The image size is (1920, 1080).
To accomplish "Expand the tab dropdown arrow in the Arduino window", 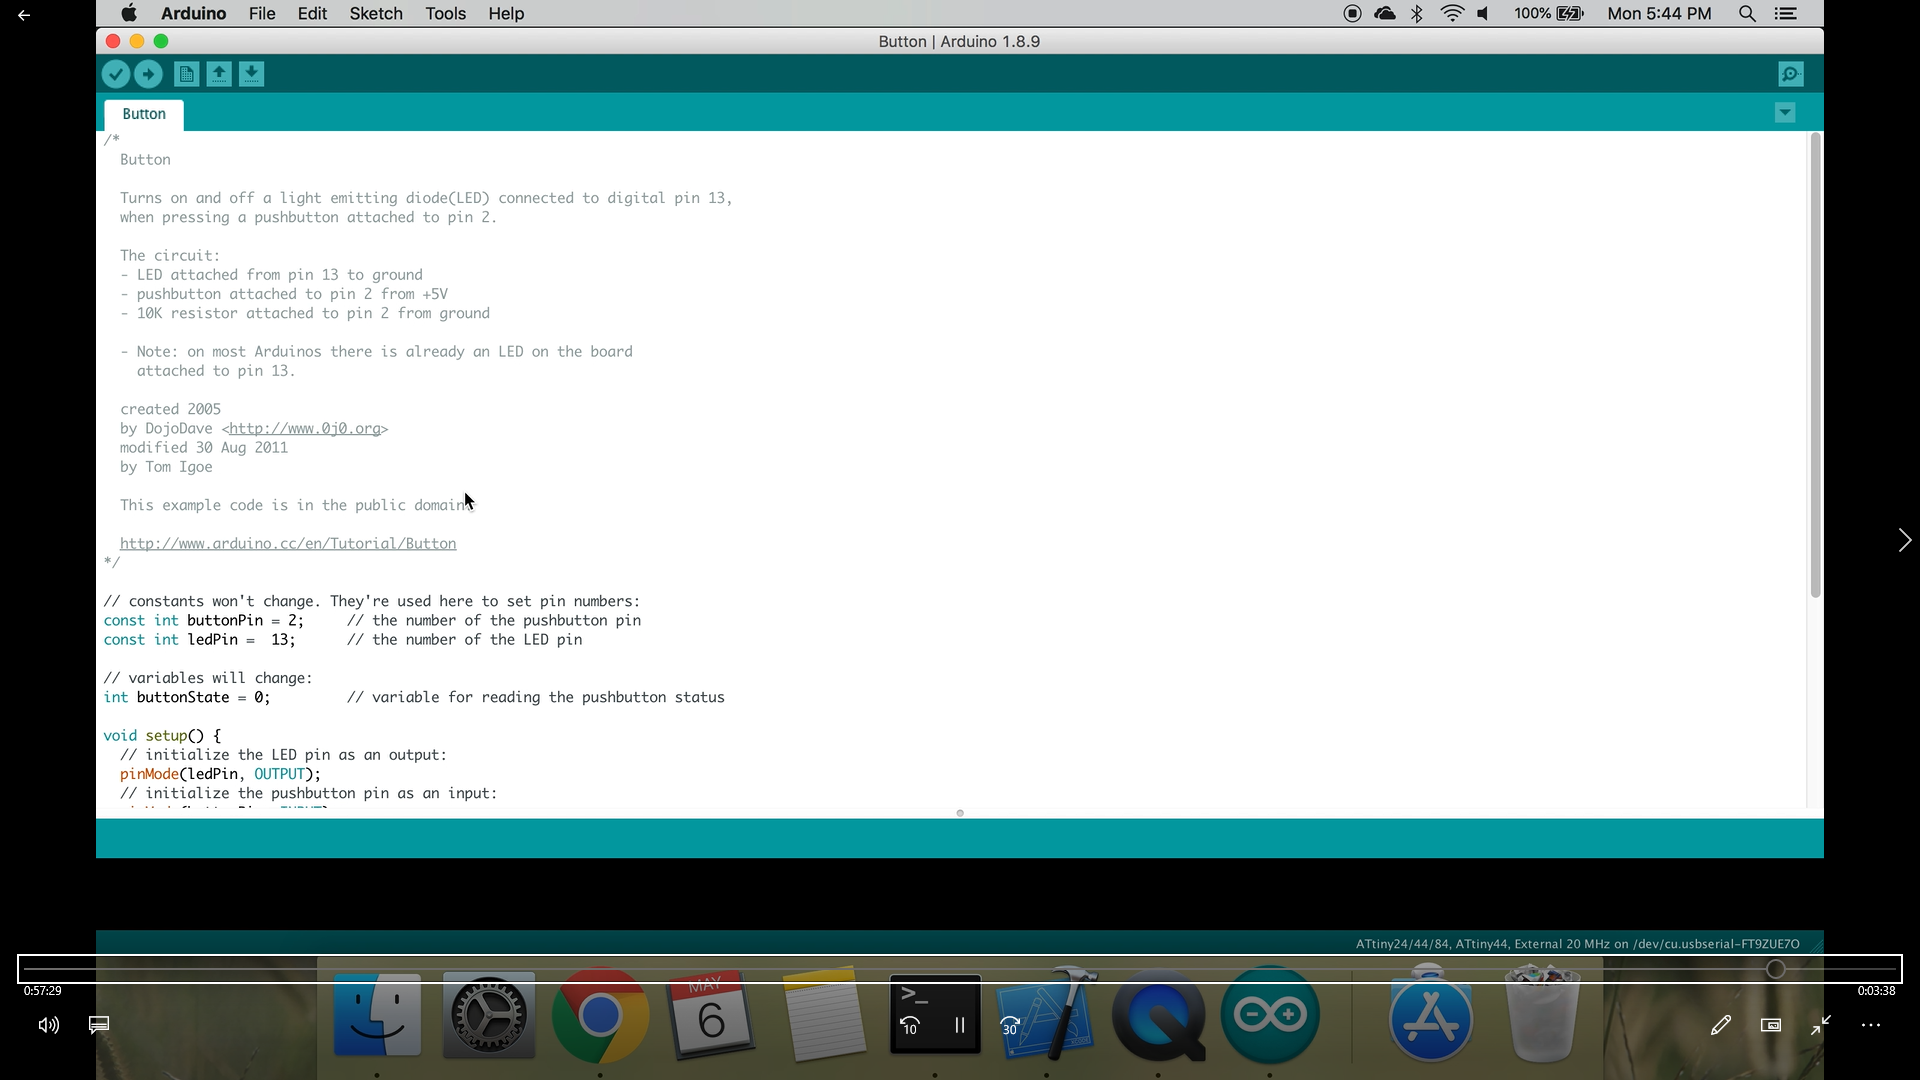I will tap(1785, 113).
